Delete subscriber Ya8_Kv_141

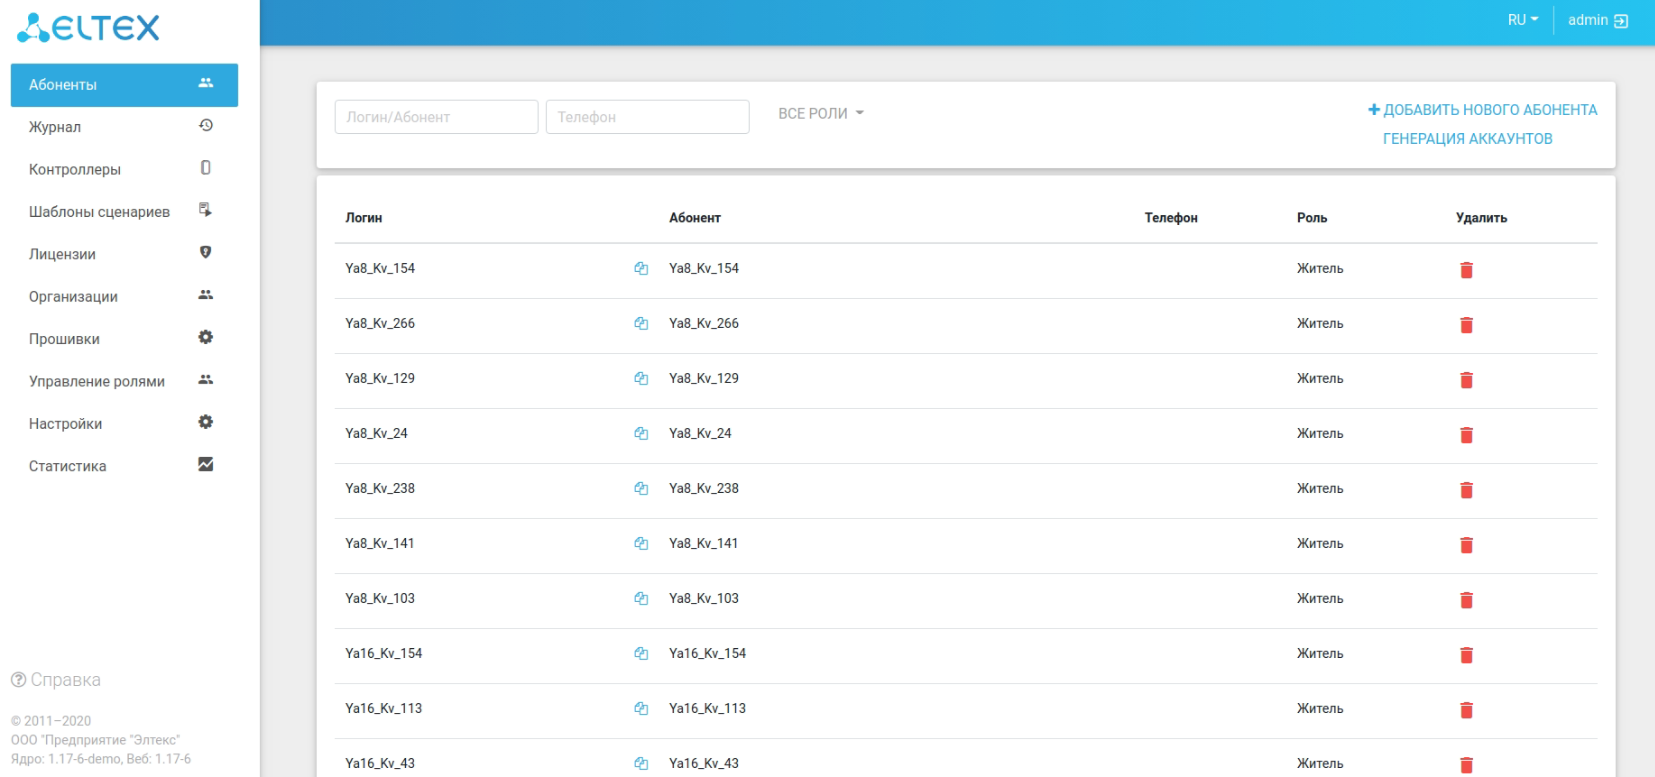tap(1466, 545)
